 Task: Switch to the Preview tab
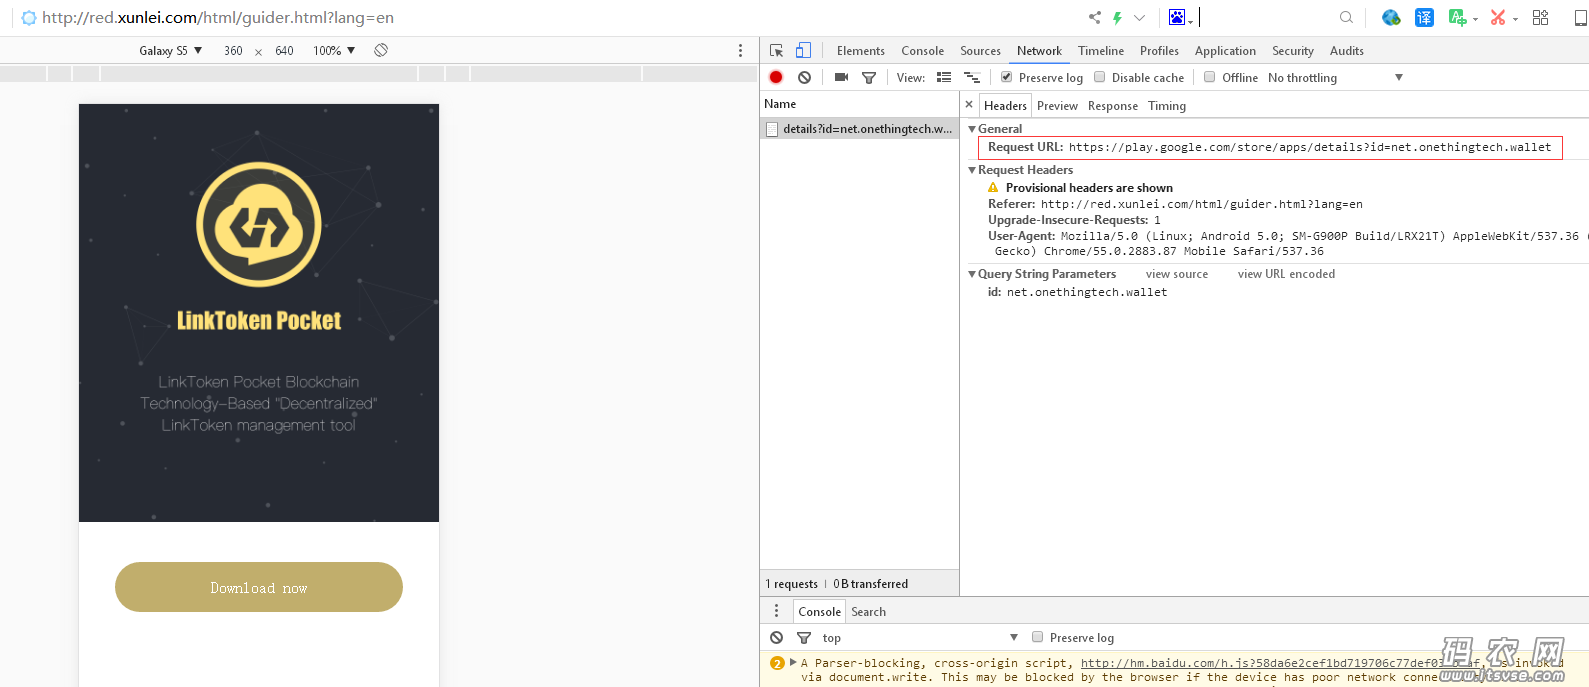pos(1057,105)
